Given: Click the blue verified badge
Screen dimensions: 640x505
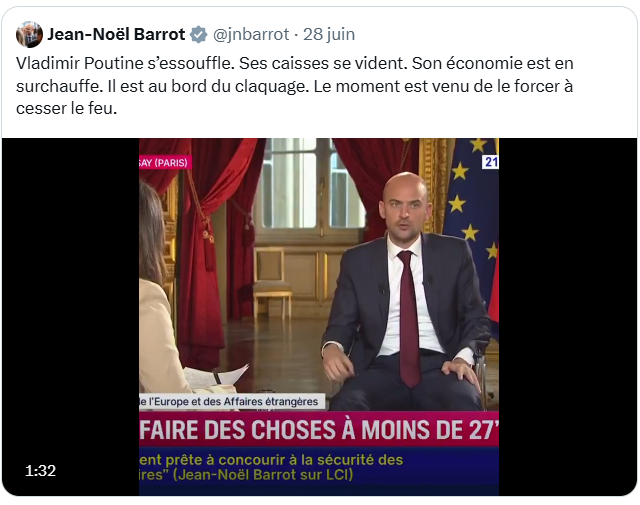Looking at the screenshot, I should 199,34.
